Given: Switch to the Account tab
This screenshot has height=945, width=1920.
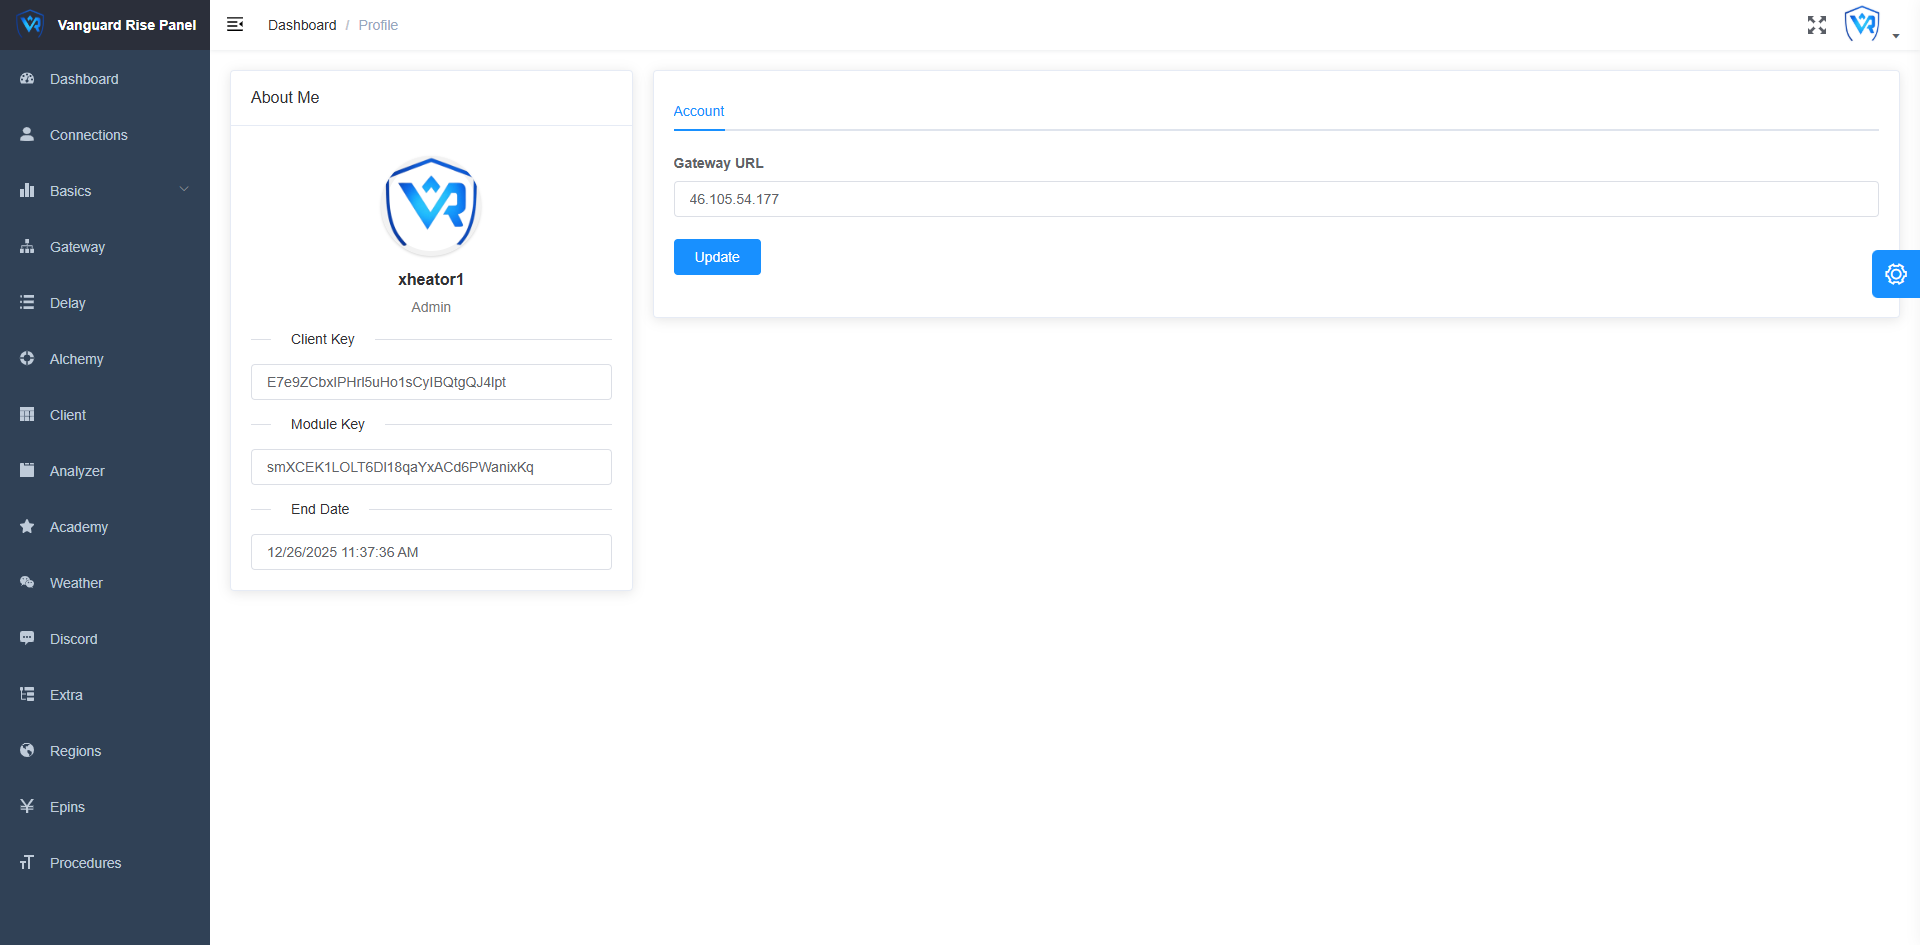Looking at the screenshot, I should [x=698, y=111].
